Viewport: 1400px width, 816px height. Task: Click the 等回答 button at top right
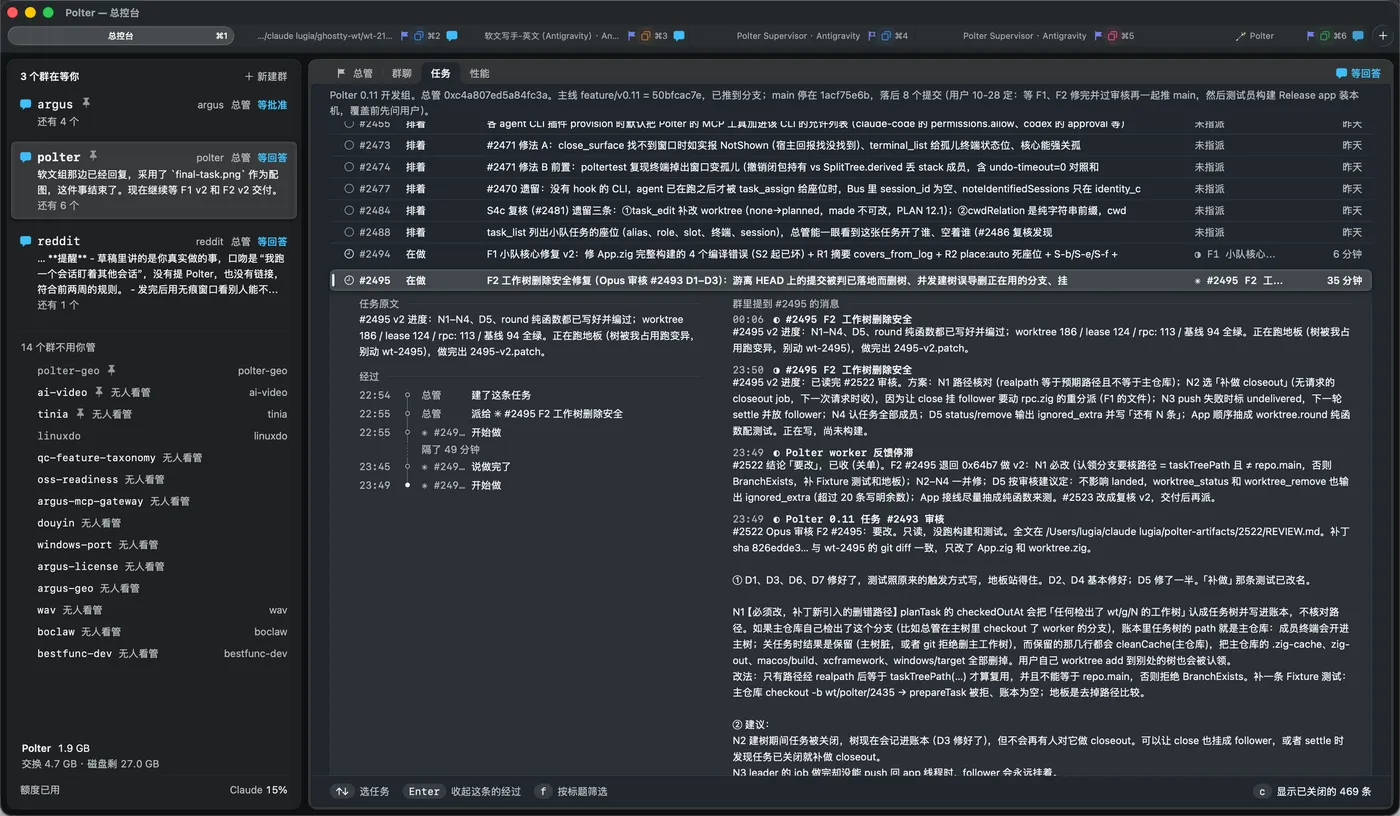click(1358, 73)
